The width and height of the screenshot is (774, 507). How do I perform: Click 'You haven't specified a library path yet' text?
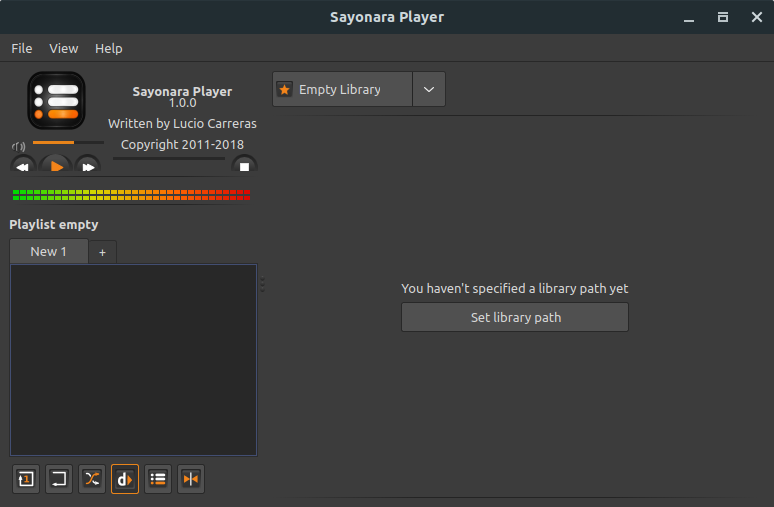pyautogui.click(x=515, y=288)
